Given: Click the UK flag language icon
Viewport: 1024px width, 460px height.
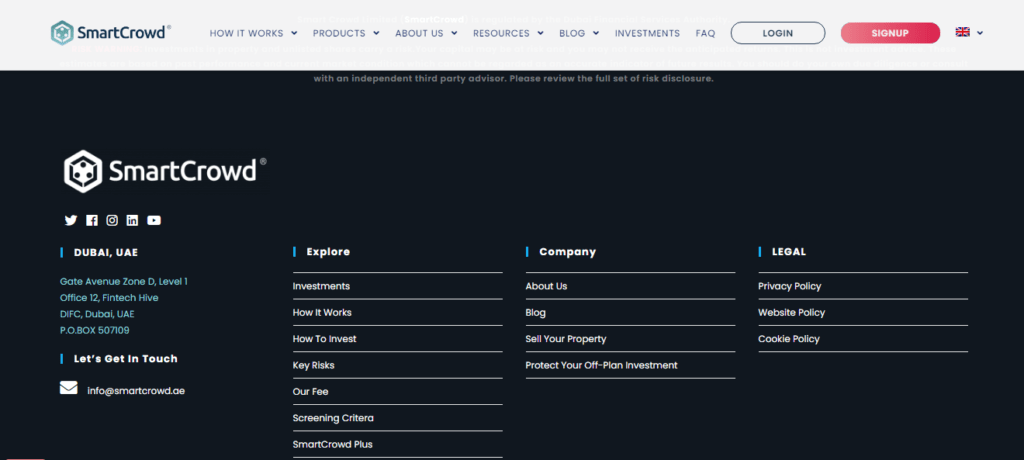Looking at the screenshot, I should pos(963,32).
